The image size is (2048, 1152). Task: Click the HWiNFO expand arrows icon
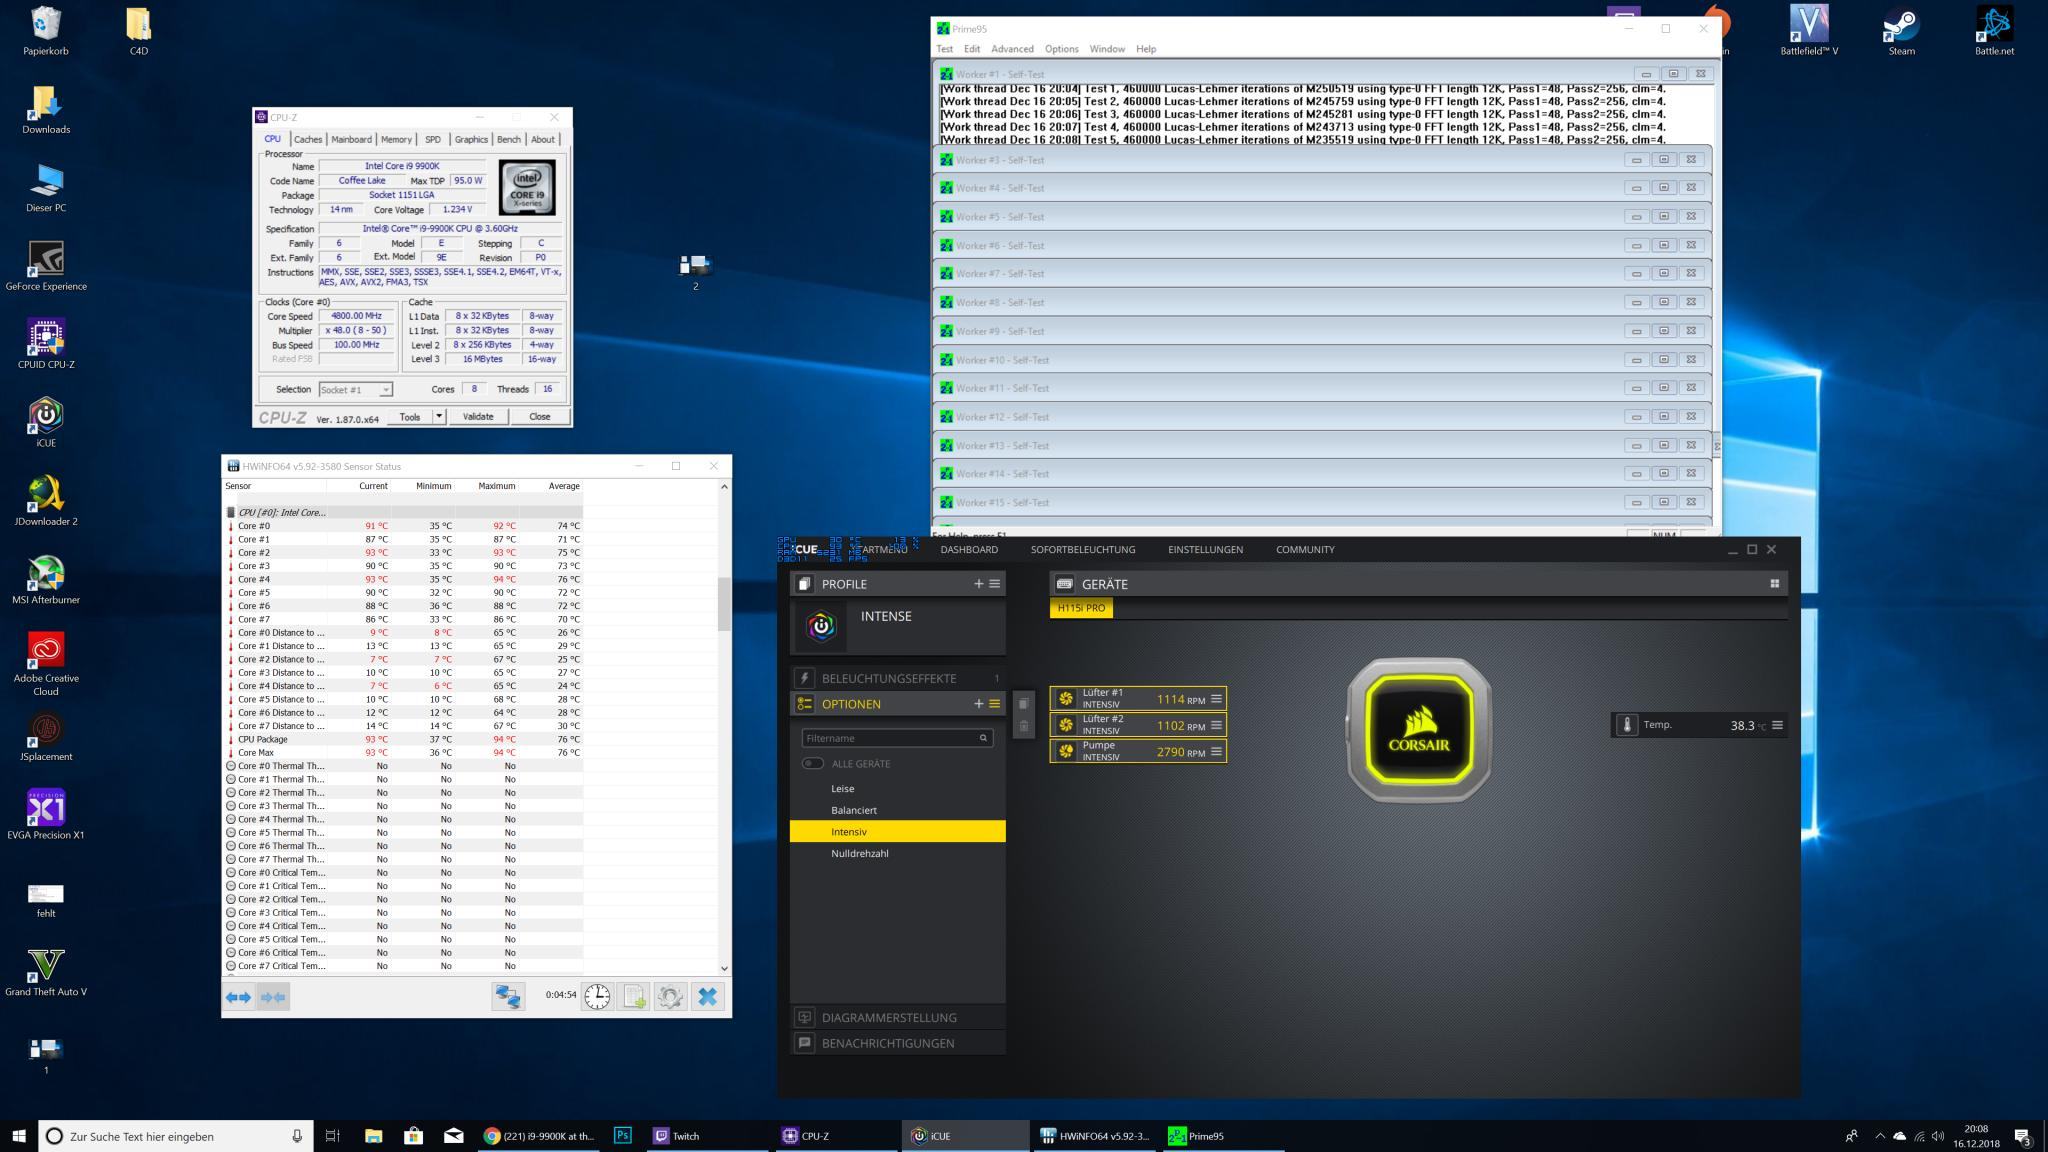coord(238,996)
